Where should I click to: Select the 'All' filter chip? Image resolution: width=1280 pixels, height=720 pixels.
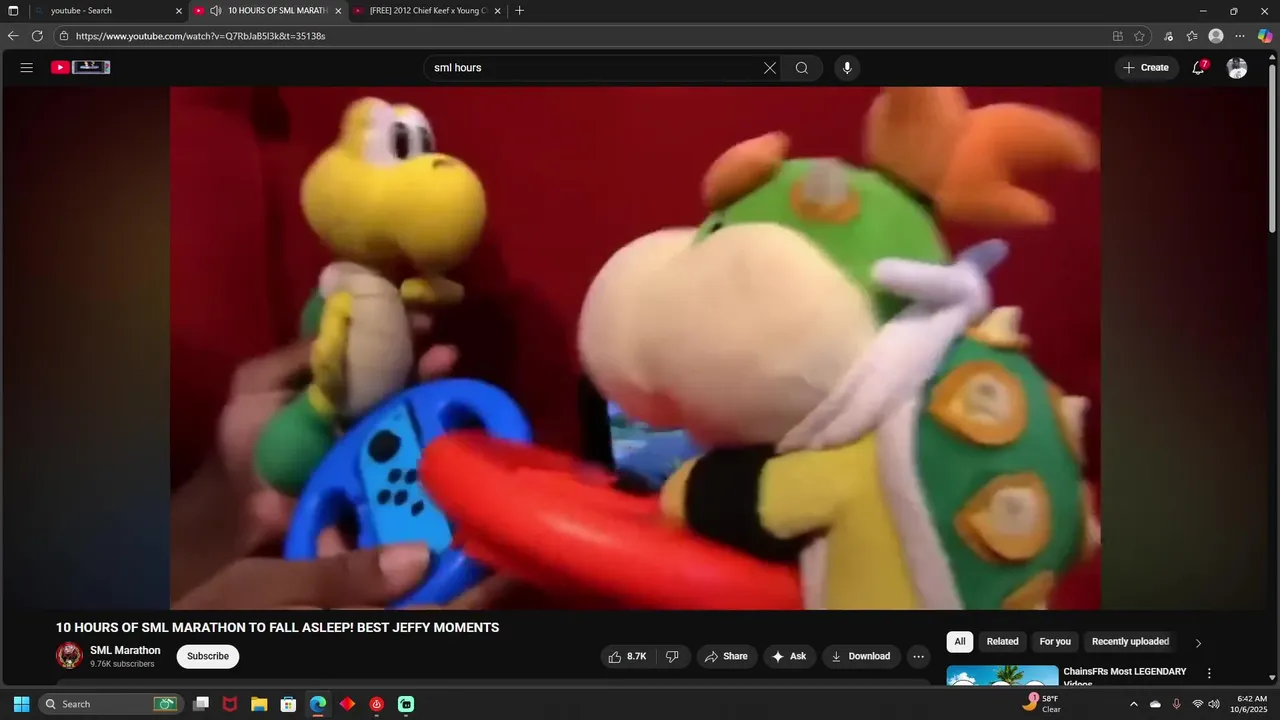pos(960,642)
